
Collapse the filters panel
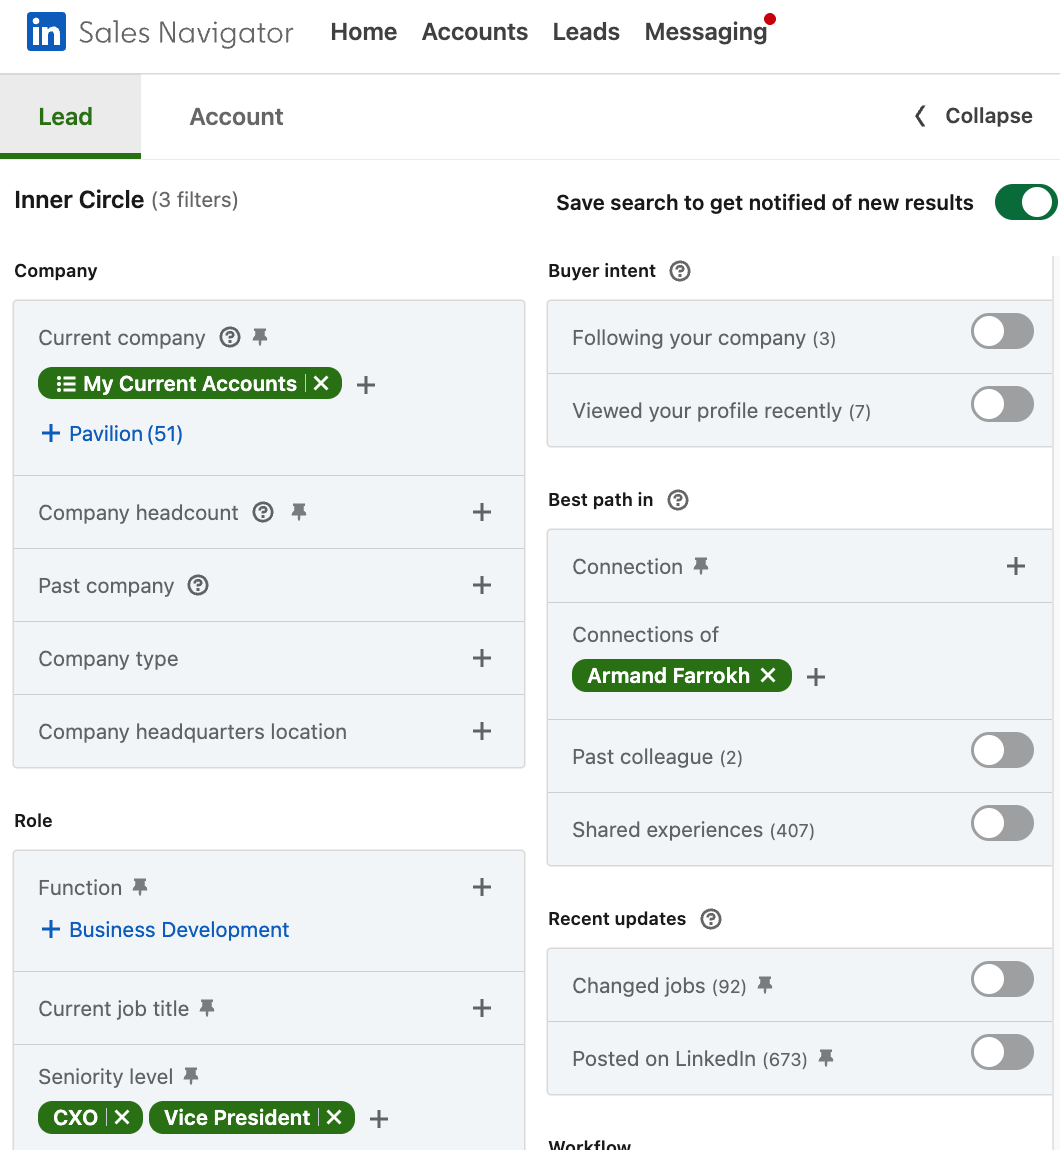point(973,116)
